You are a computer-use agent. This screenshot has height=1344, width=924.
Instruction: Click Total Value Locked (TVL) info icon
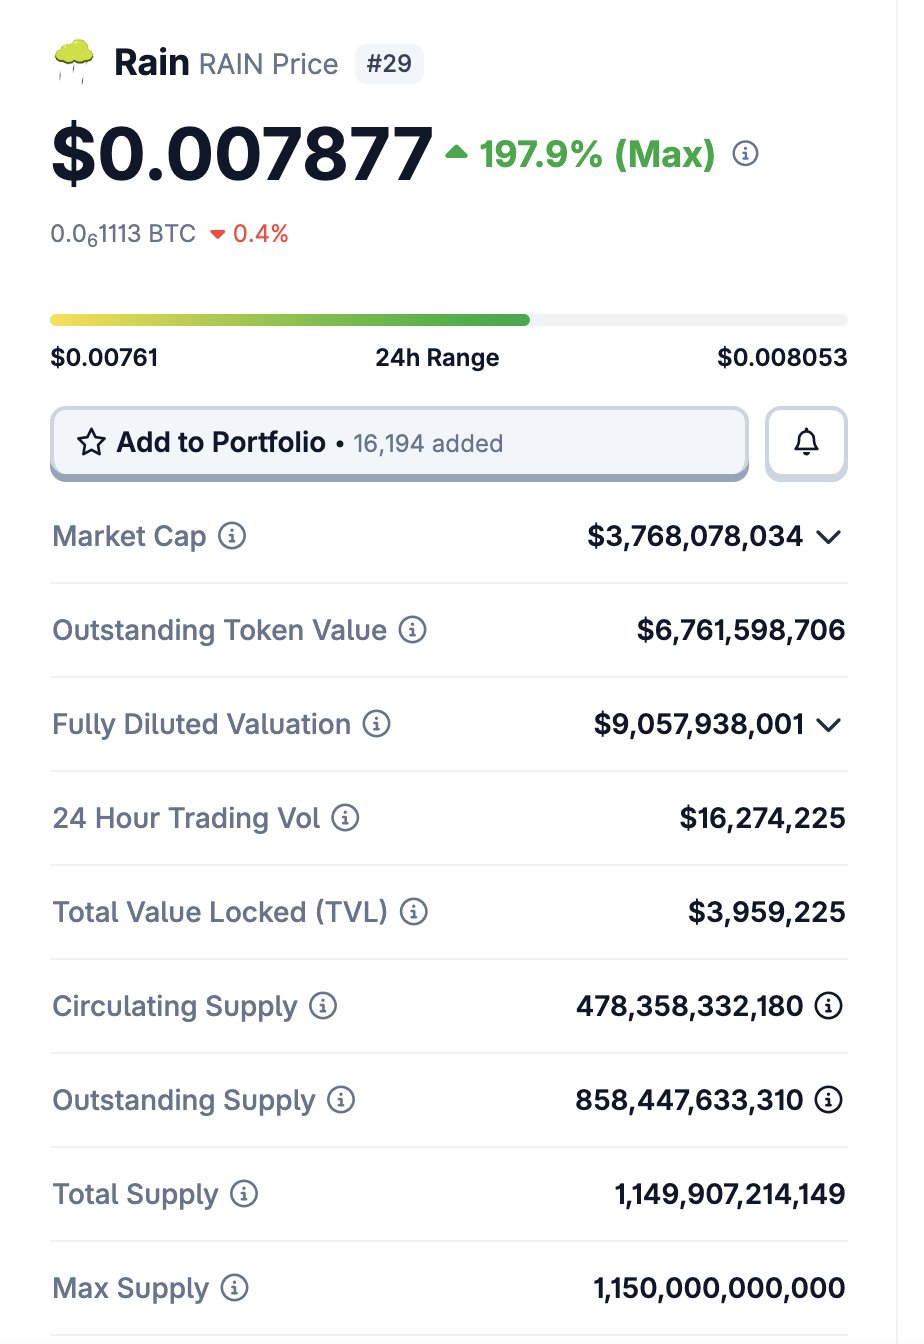pos(413,912)
